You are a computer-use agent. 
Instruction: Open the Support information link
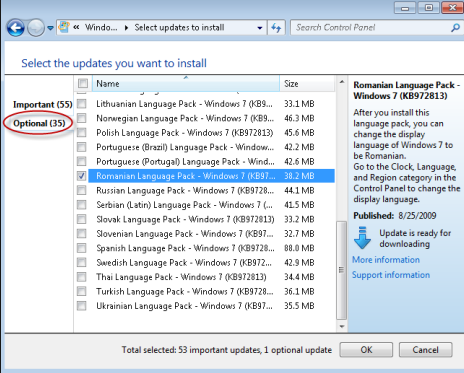click(x=391, y=275)
